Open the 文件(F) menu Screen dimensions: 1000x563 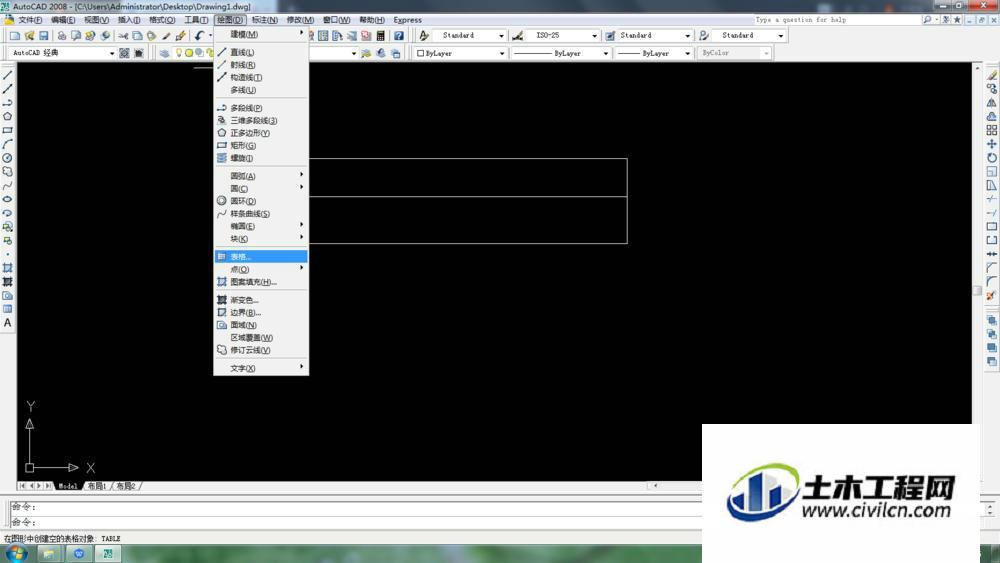[30, 20]
